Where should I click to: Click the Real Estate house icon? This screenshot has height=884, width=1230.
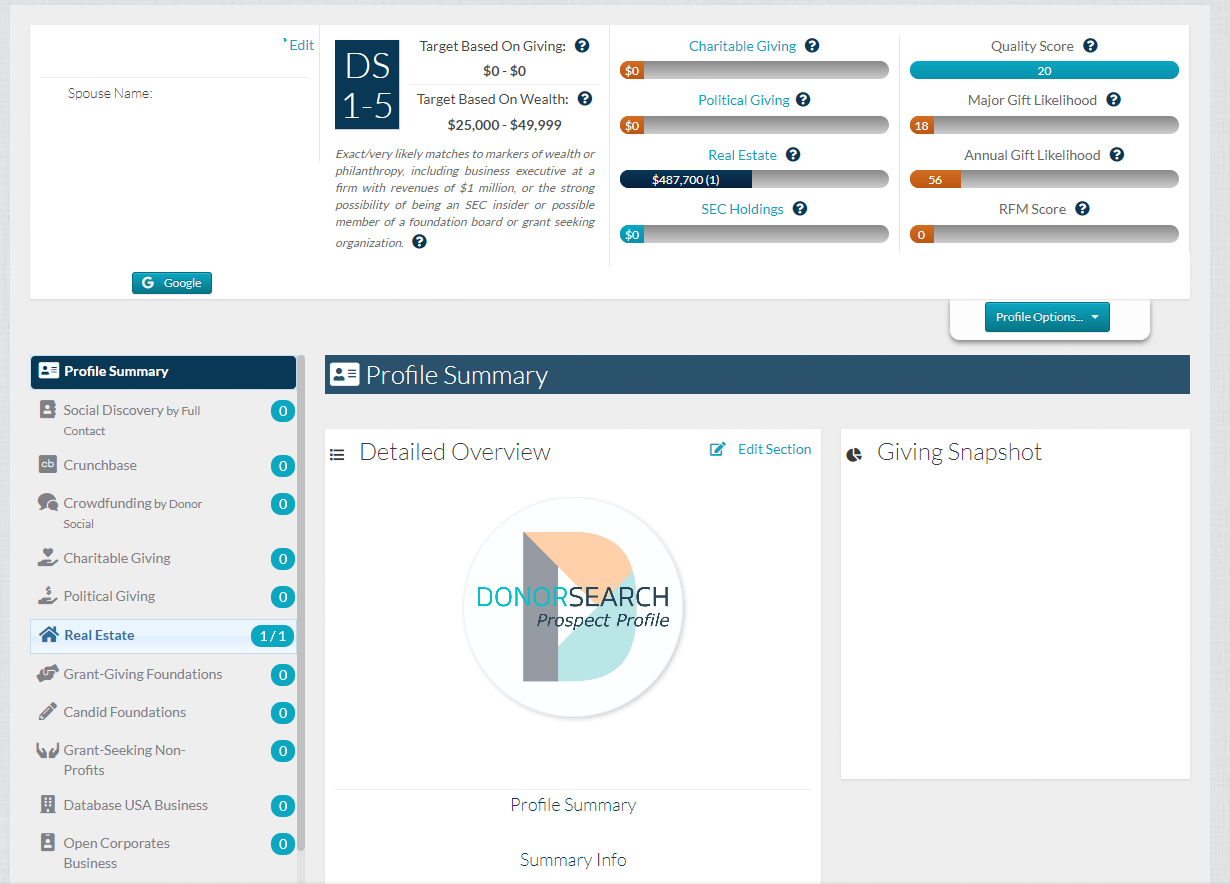[48, 634]
